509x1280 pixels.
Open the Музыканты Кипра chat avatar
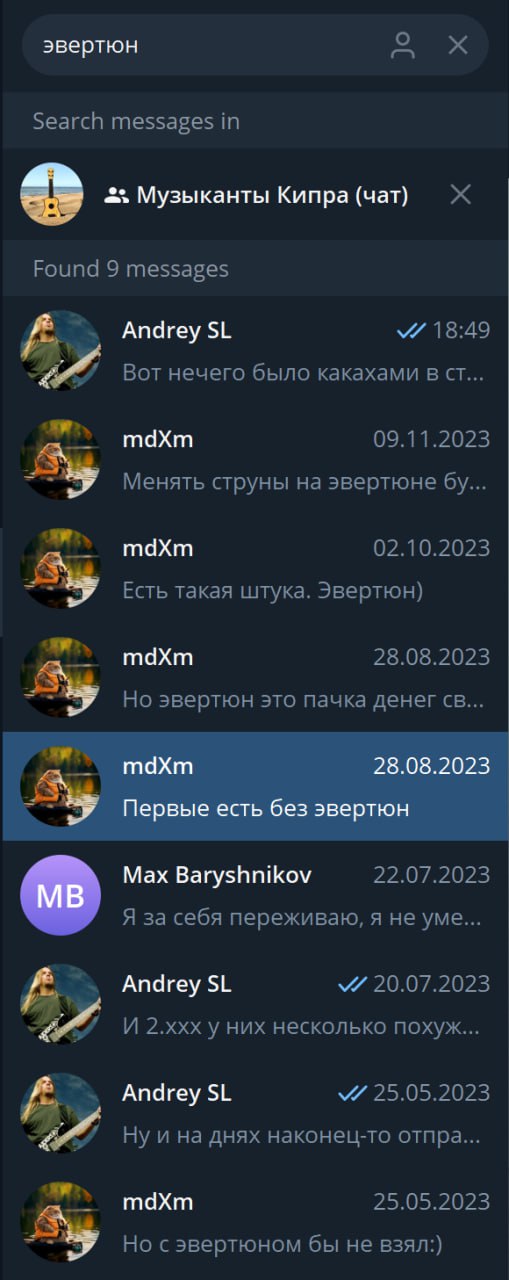coord(52,194)
